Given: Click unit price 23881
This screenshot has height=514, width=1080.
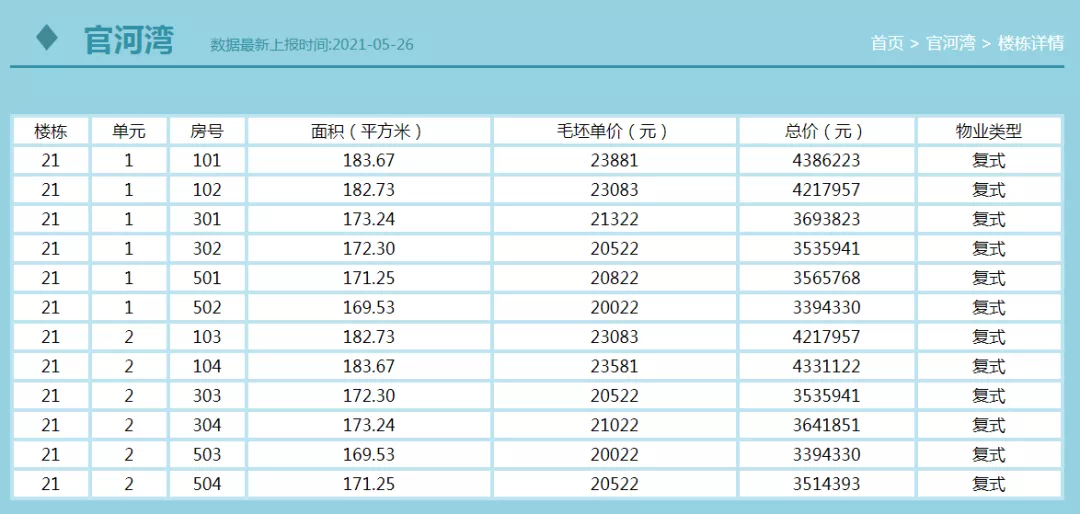Looking at the screenshot, I should (614, 161).
